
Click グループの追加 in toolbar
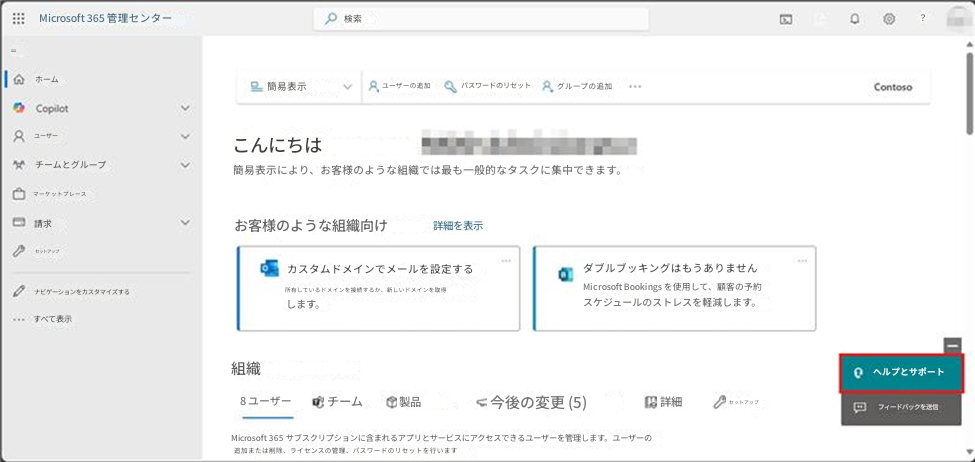click(577, 86)
